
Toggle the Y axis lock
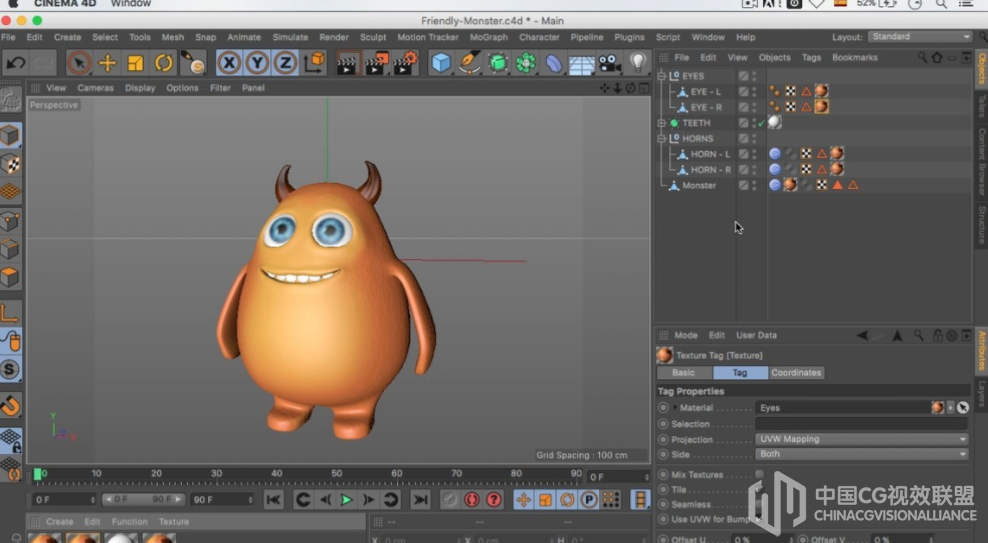click(x=257, y=63)
